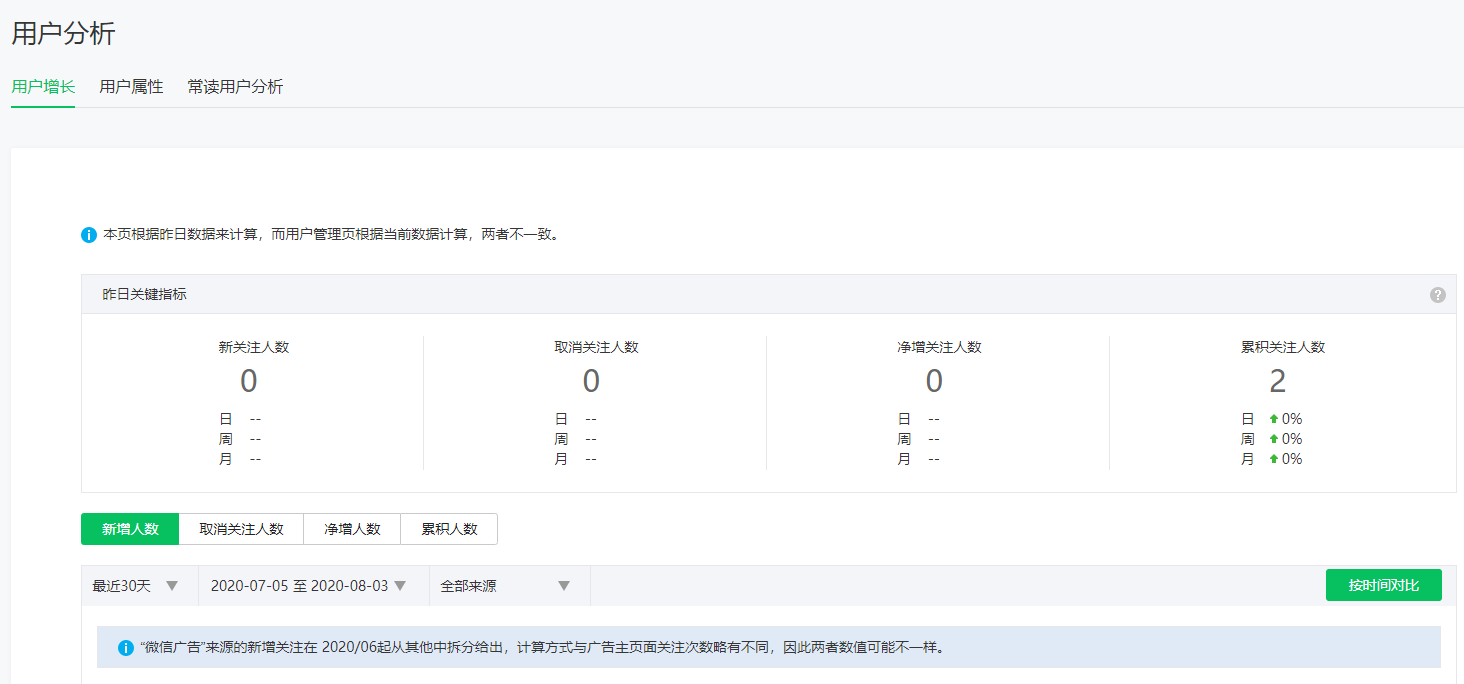Image resolution: width=1464 pixels, height=684 pixels.
Task: Switch to the 用户属性 tab
Action: point(131,87)
